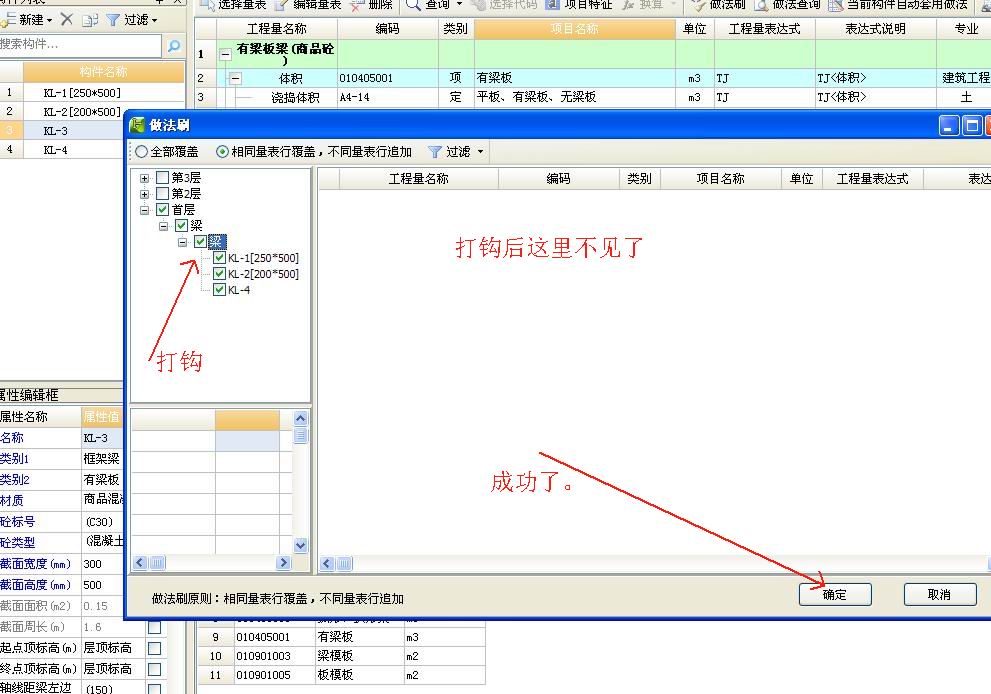Expand the 第2层 tree node

pyautogui.click(x=144, y=194)
